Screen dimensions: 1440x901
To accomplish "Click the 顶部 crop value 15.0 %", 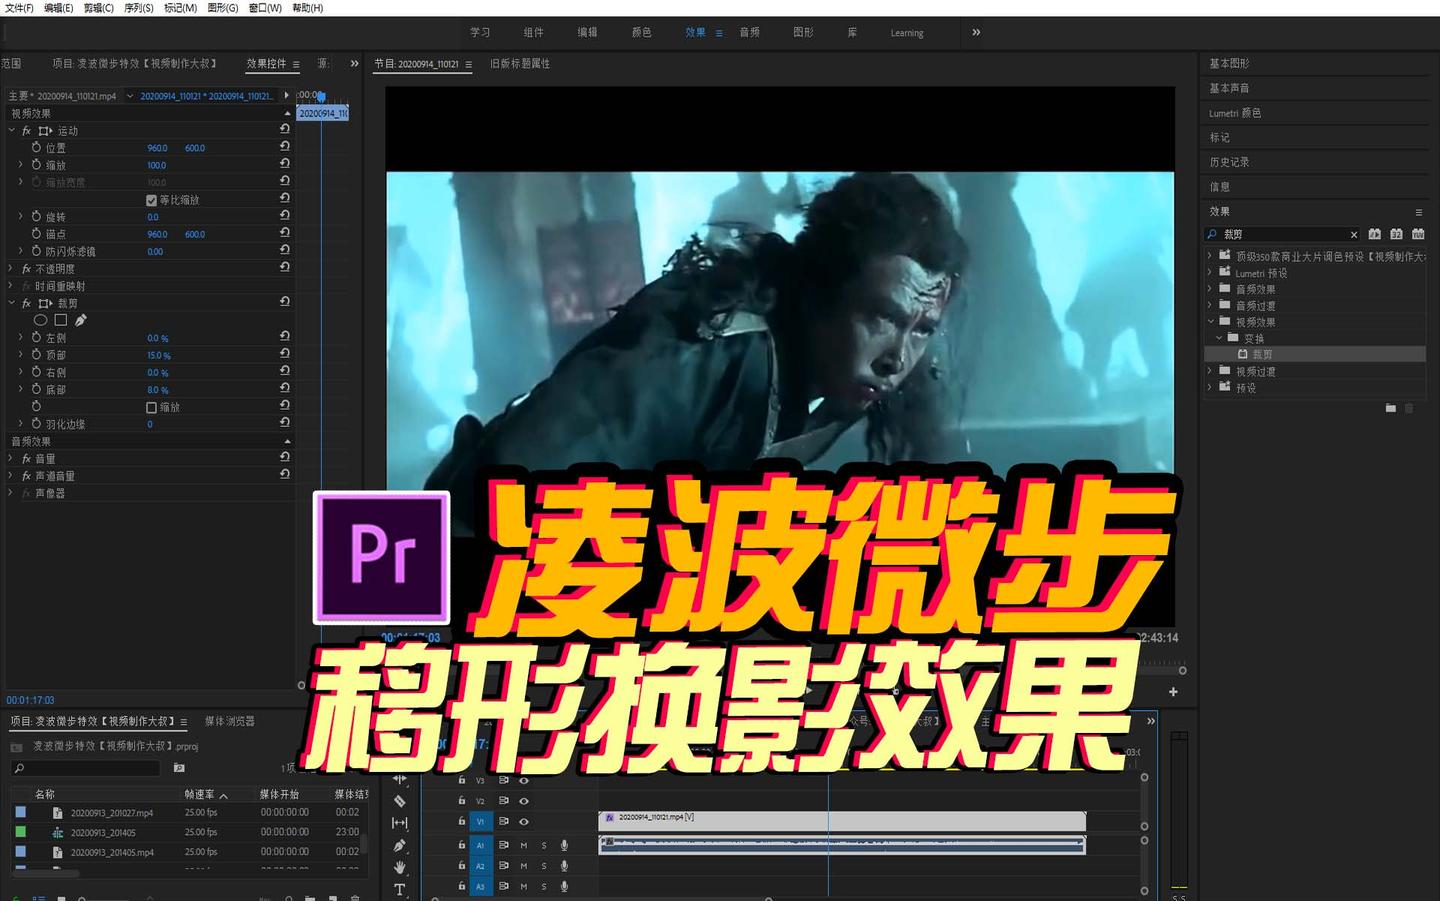I will [159, 355].
